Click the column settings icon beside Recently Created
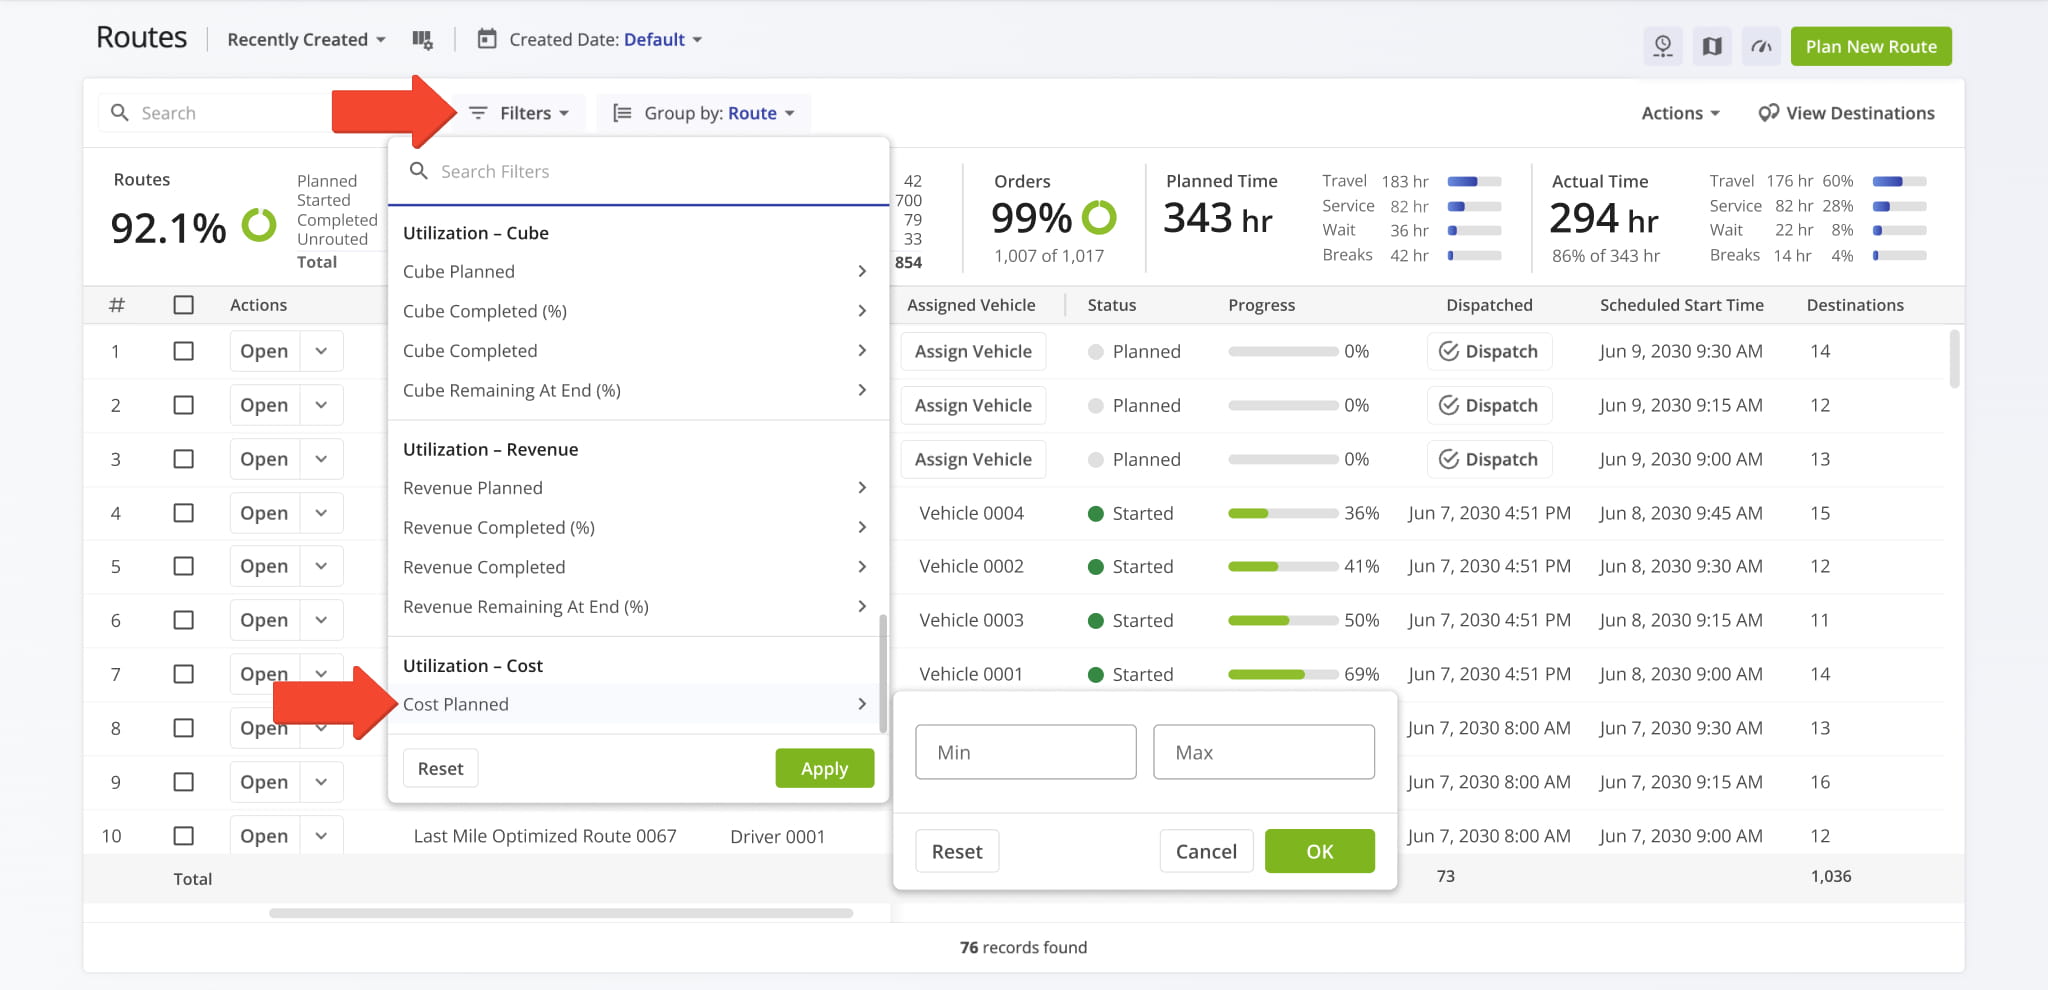Viewport: 2048px width, 990px height. pyautogui.click(x=422, y=40)
